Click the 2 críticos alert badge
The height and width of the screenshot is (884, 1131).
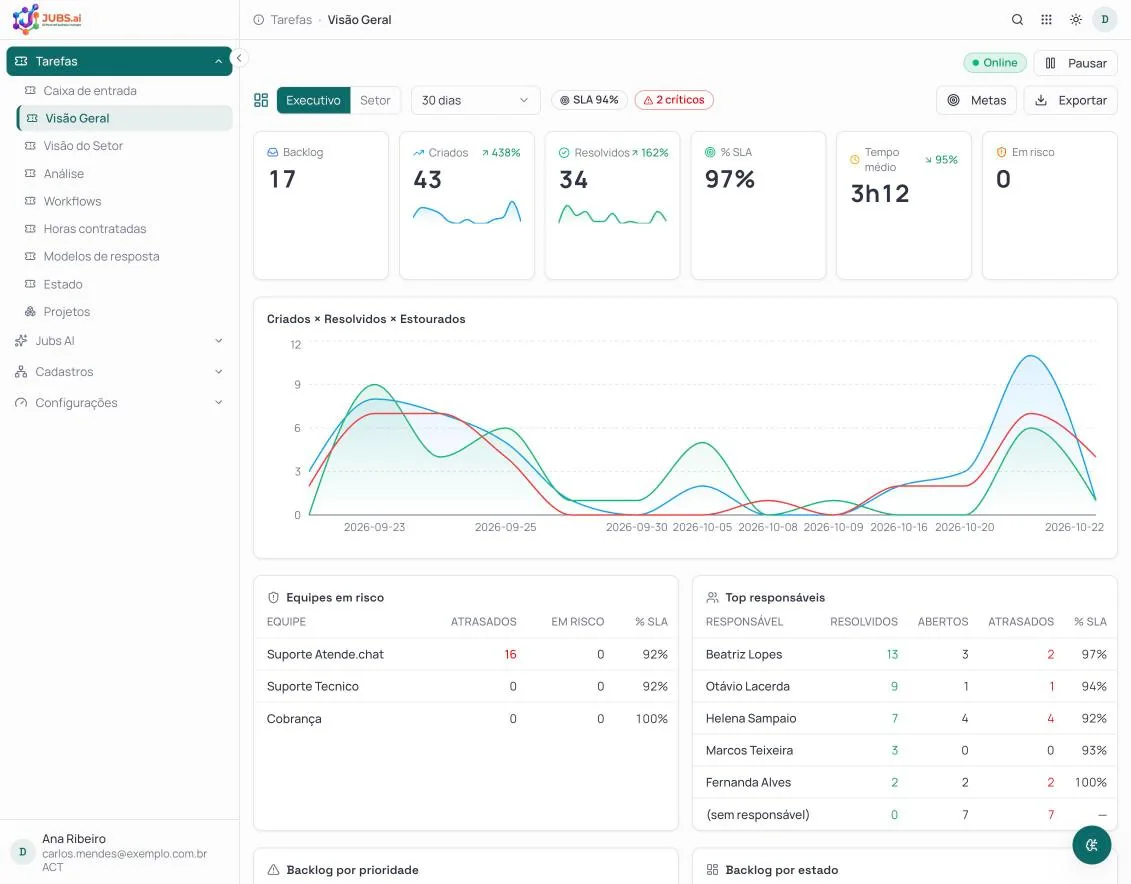674,100
